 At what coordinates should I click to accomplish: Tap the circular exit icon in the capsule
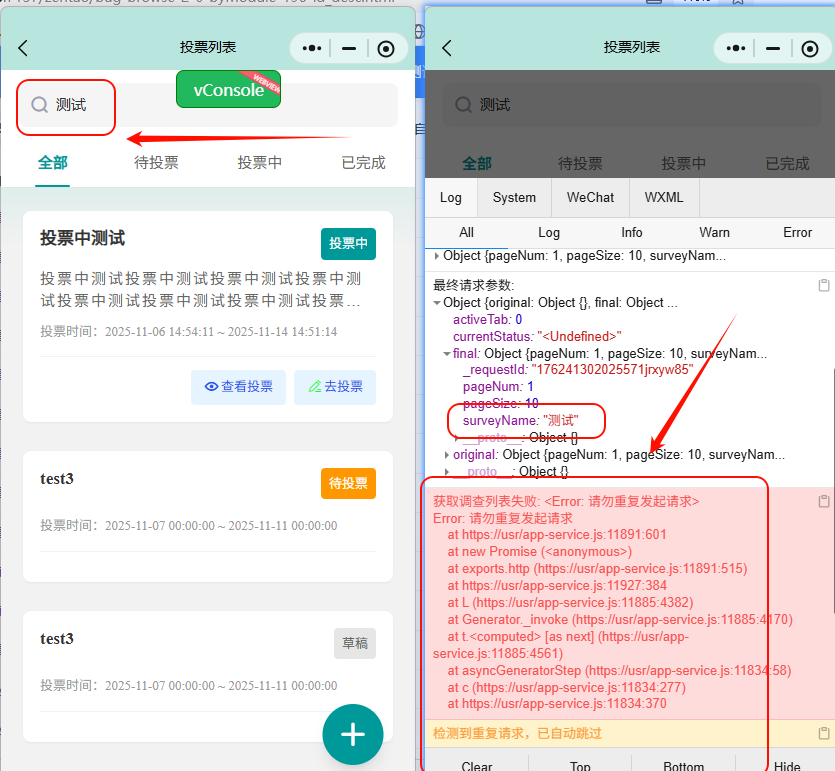pos(386,48)
